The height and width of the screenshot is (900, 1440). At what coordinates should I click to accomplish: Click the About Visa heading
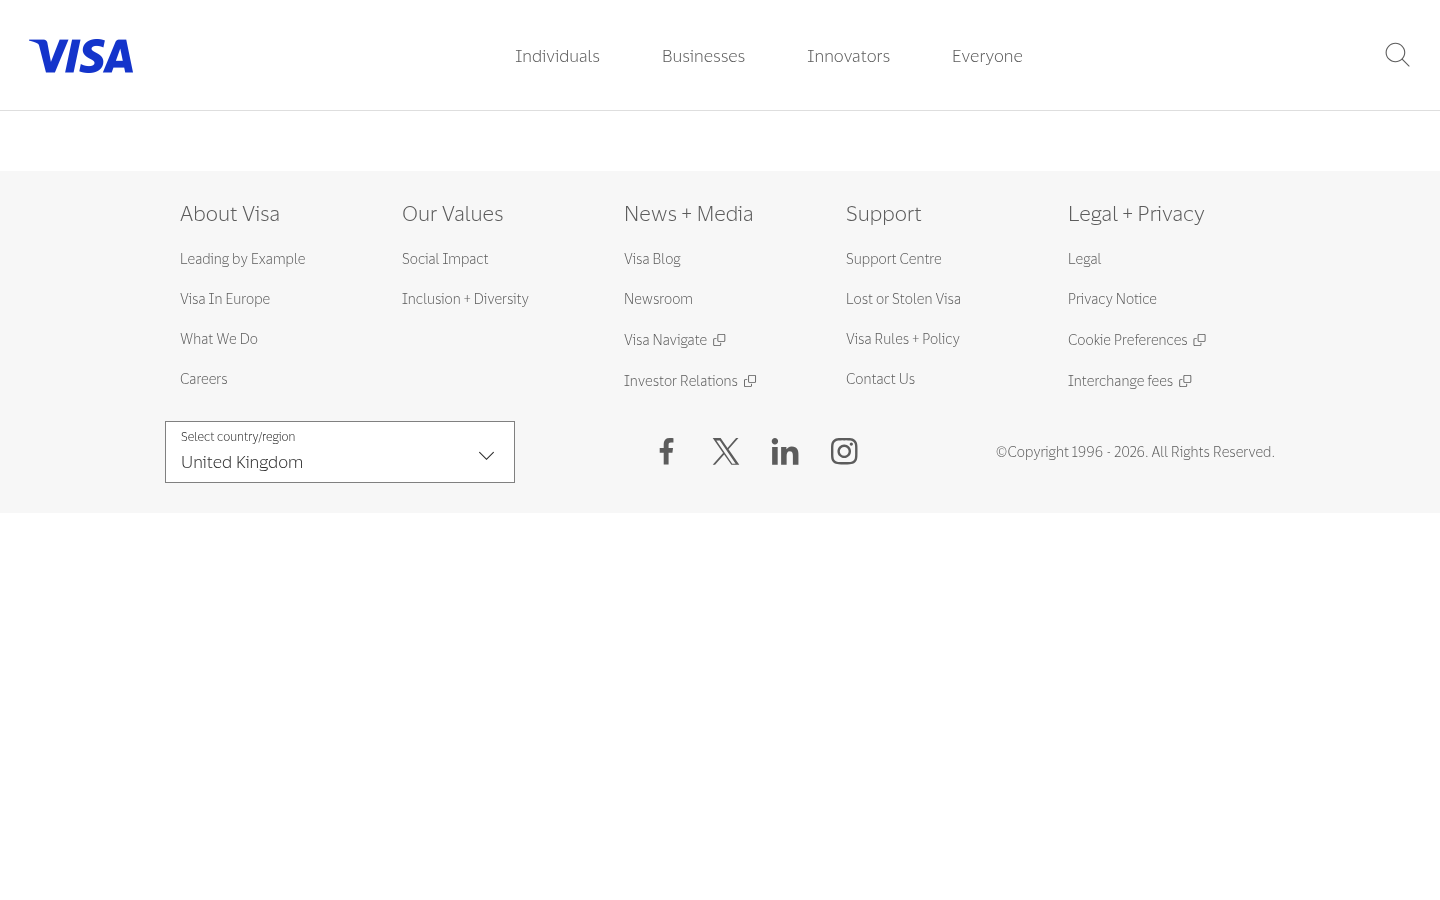click(230, 214)
